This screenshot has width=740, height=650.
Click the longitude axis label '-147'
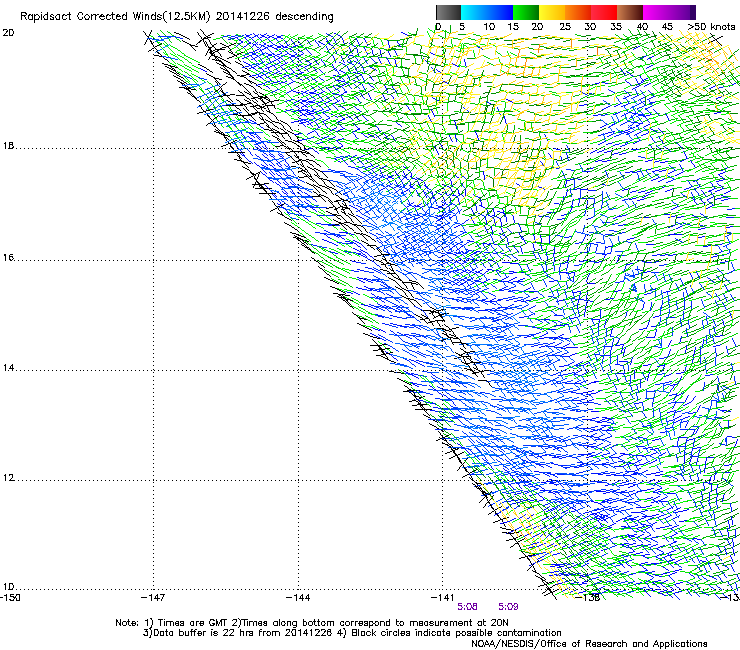[x=153, y=598]
